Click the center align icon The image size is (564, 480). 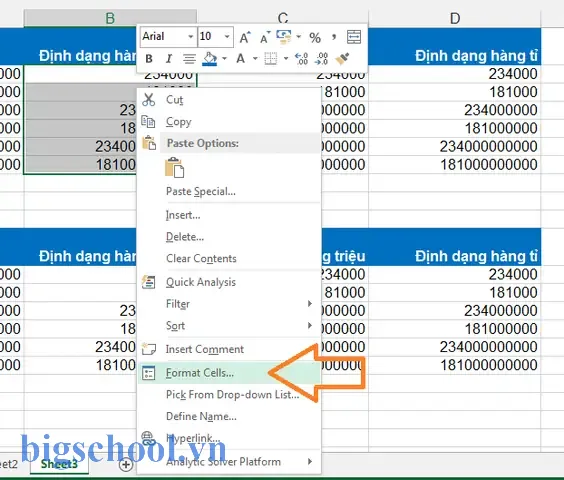pos(189,58)
